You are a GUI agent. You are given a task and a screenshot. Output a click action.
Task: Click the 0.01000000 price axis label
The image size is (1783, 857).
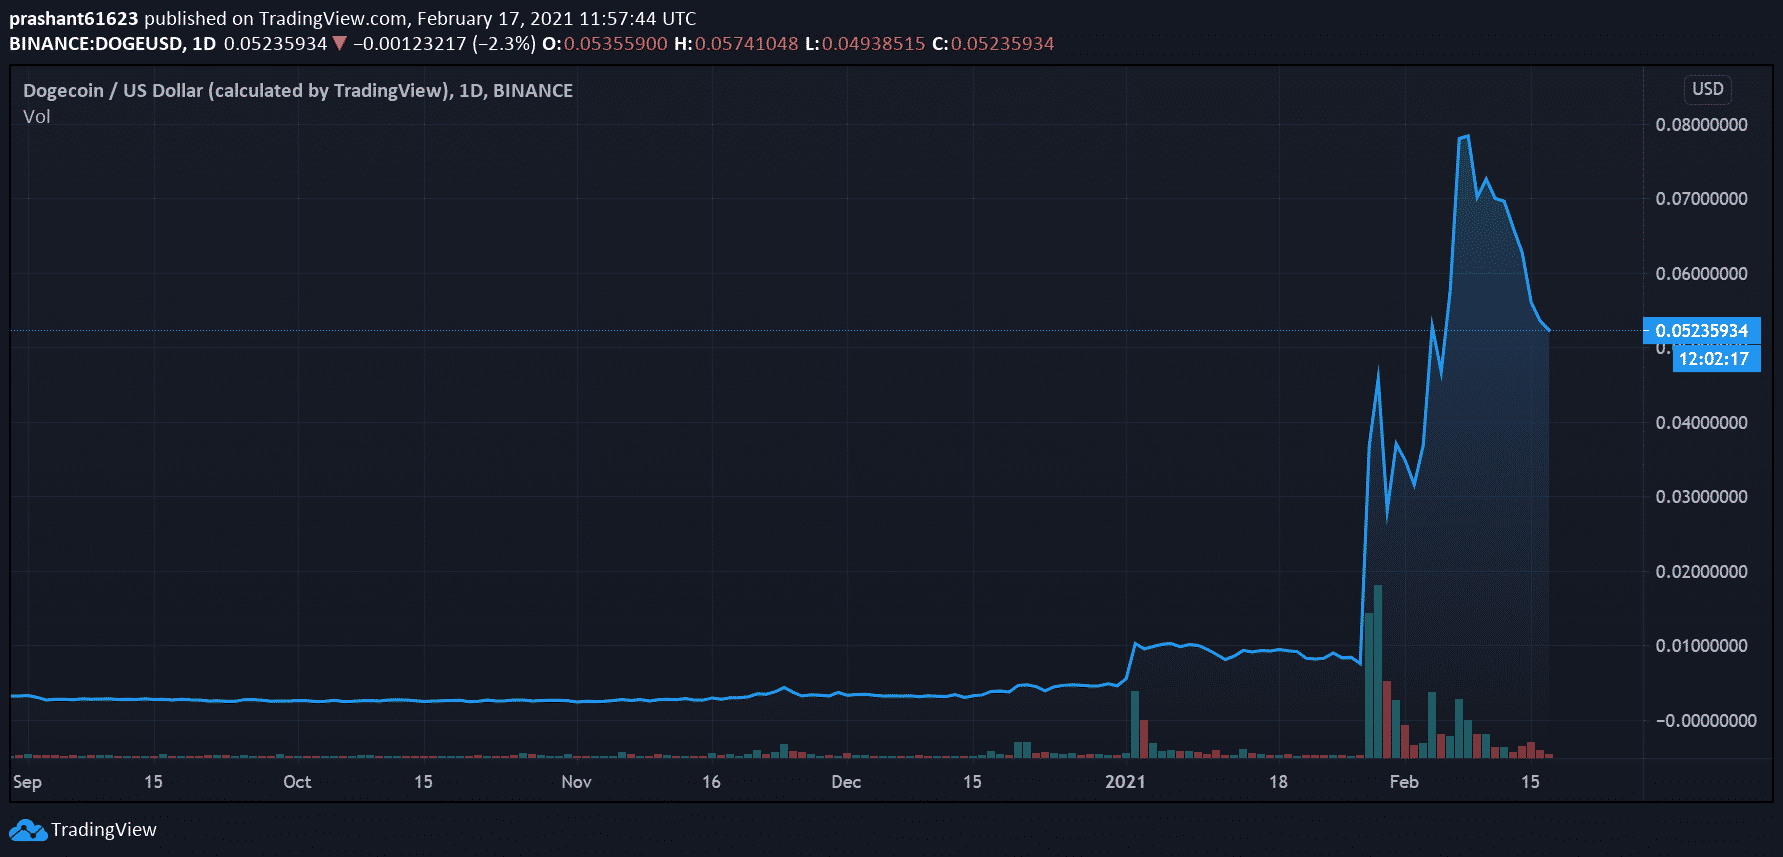1702,646
